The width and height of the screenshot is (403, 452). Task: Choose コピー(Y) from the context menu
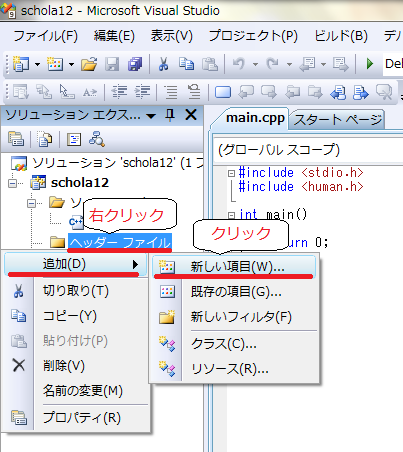[76, 315]
